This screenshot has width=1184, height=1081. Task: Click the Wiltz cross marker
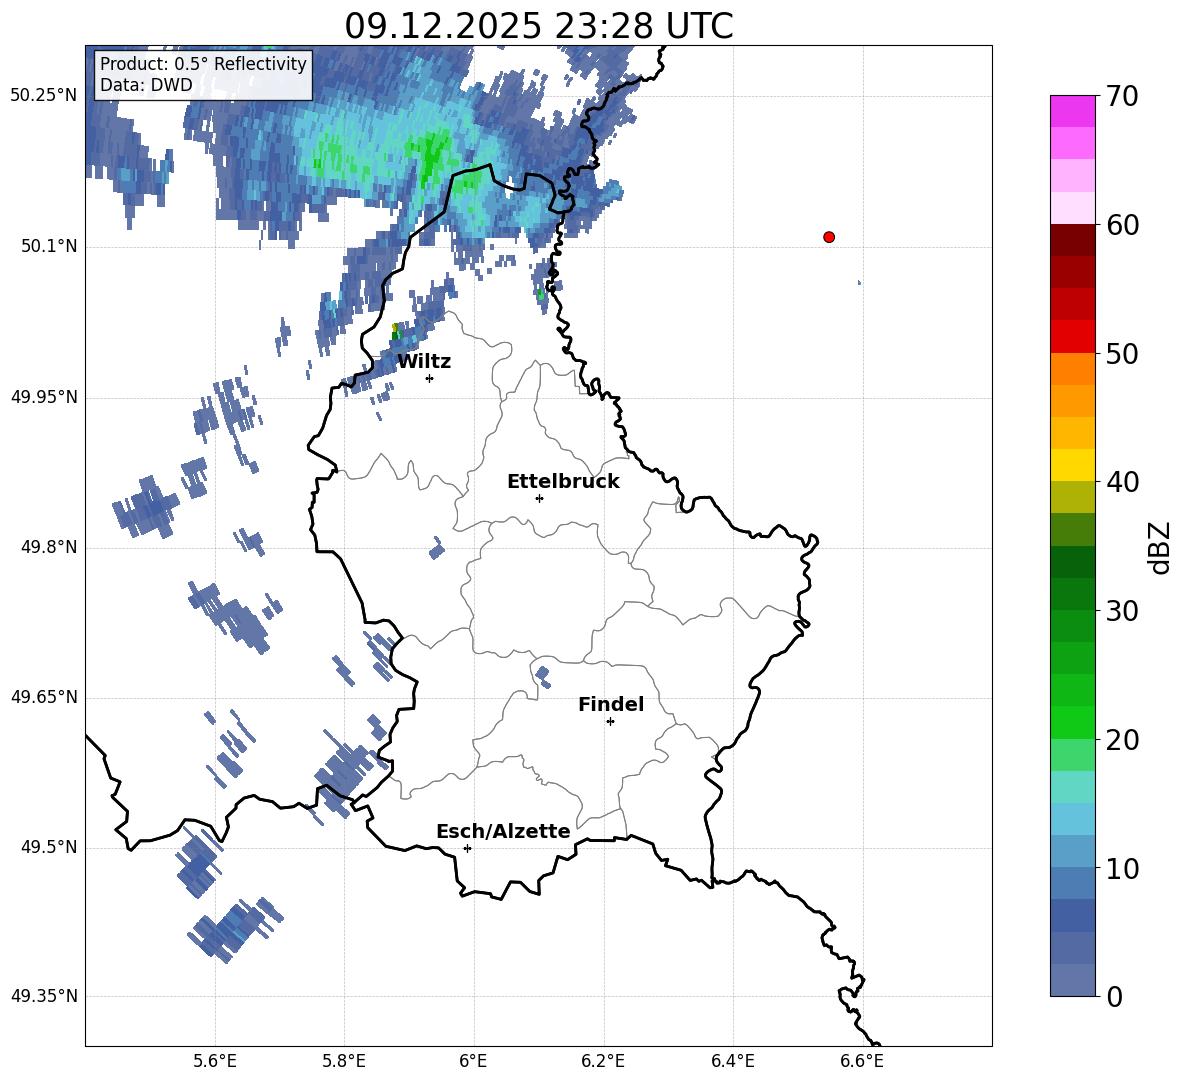430,378
